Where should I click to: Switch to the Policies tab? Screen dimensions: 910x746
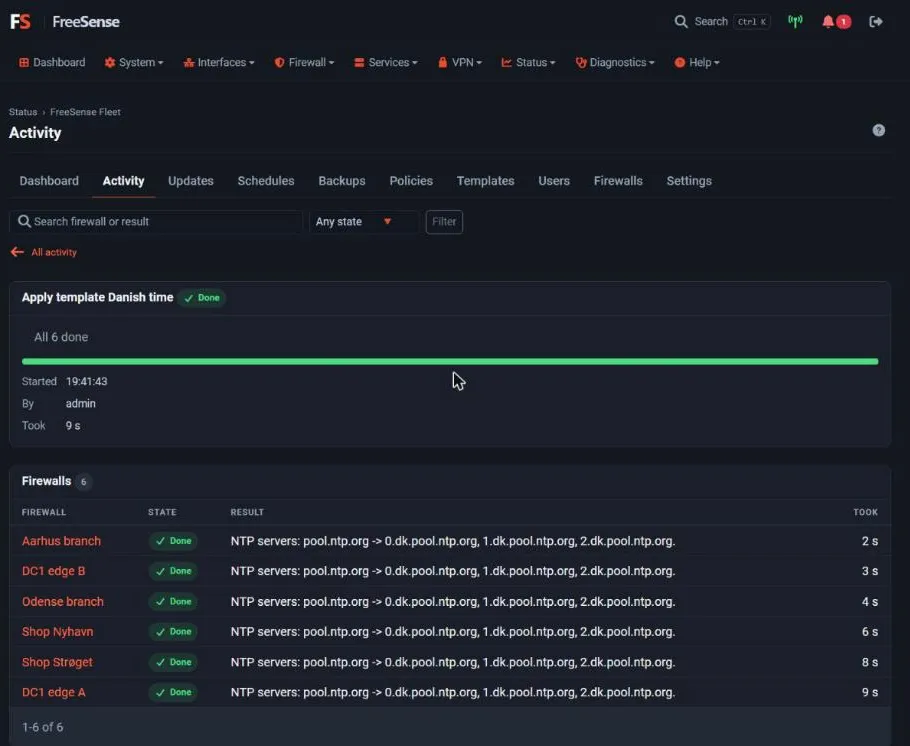tap(411, 181)
